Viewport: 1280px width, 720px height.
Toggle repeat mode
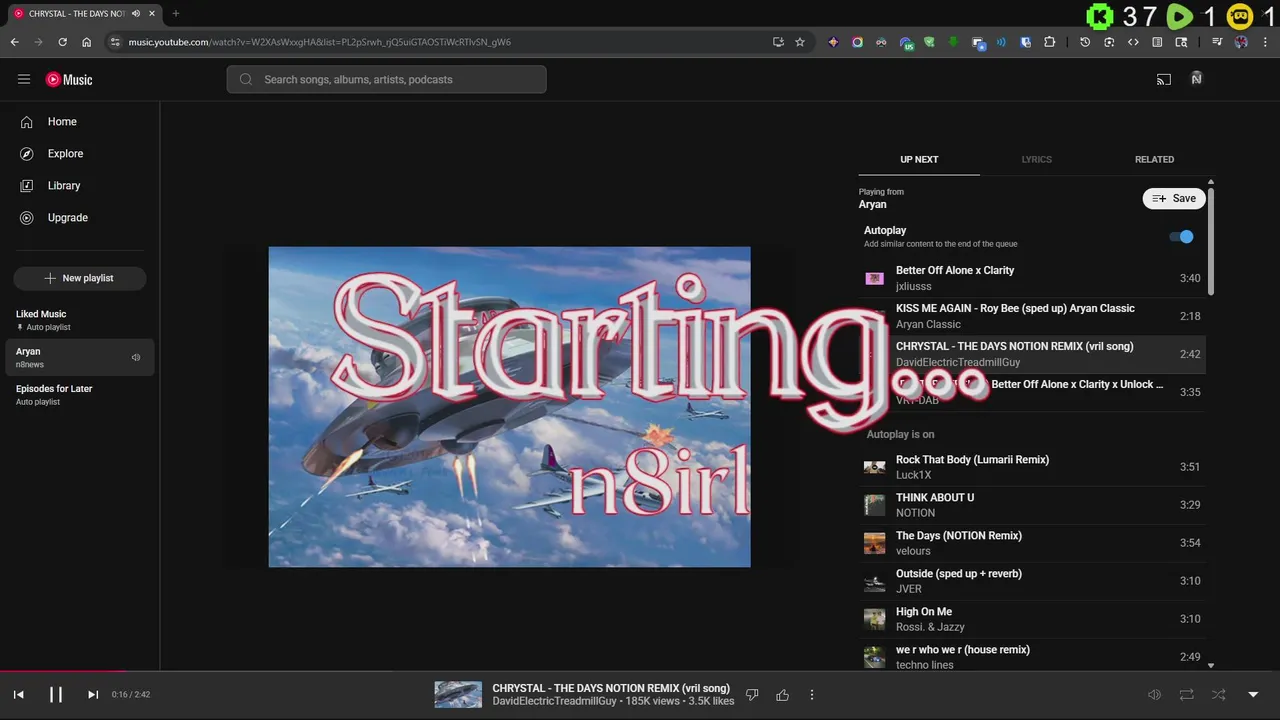click(x=1186, y=694)
